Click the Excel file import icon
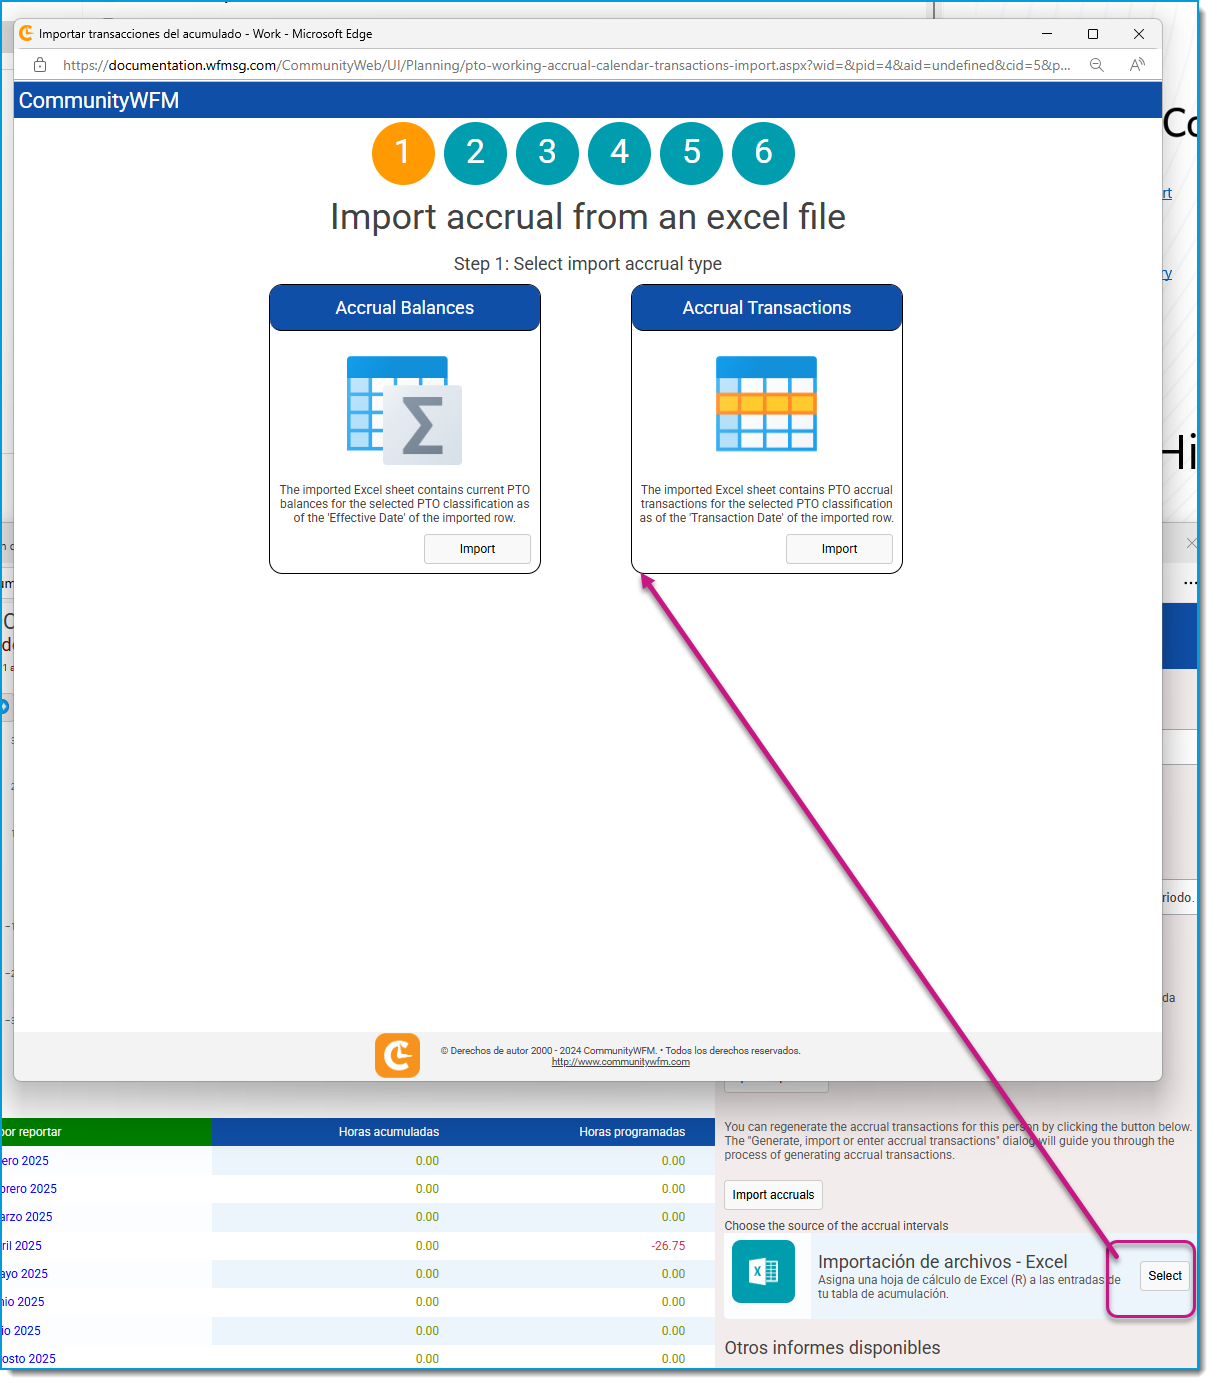1213x1384 pixels. coord(763,1272)
